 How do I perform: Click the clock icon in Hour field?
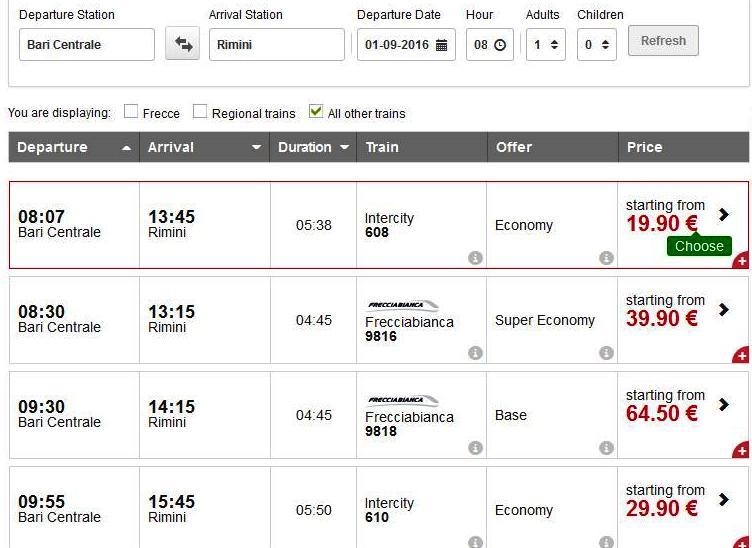click(500, 45)
